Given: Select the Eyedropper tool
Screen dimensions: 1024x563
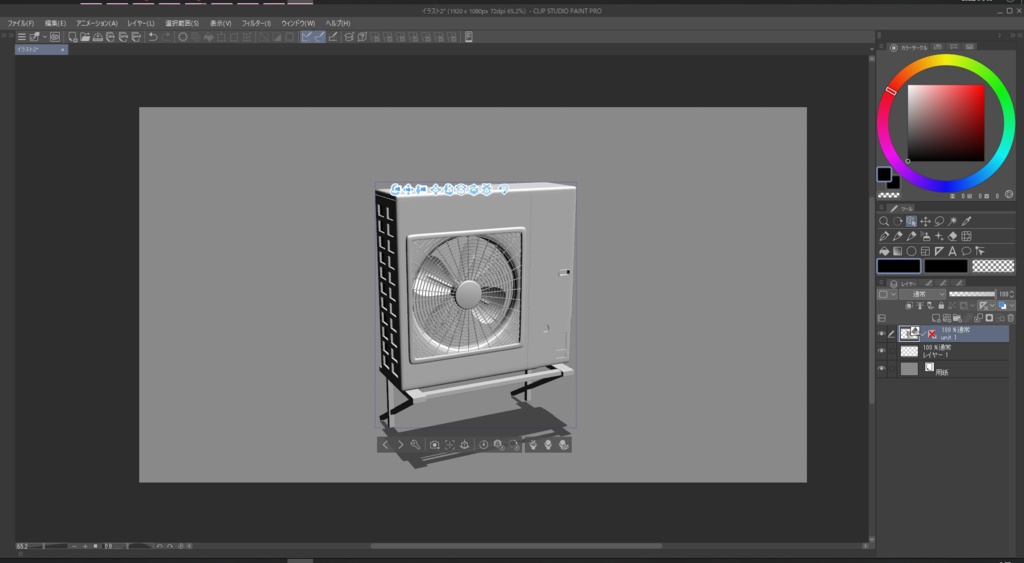Looking at the screenshot, I should point(967,221).
